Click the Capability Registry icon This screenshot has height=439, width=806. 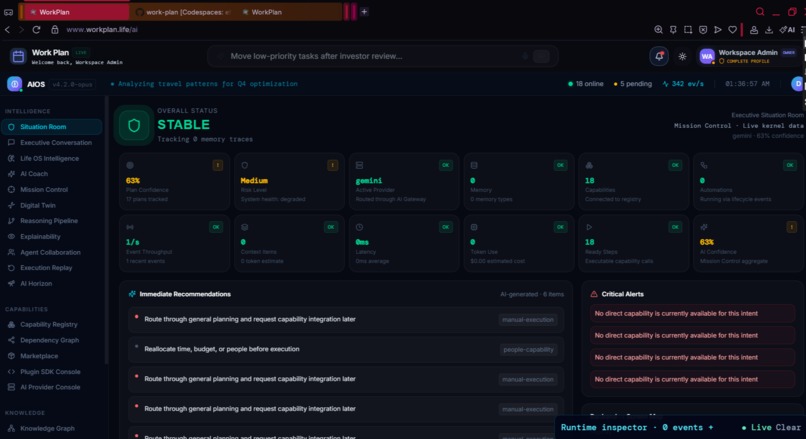11,324
